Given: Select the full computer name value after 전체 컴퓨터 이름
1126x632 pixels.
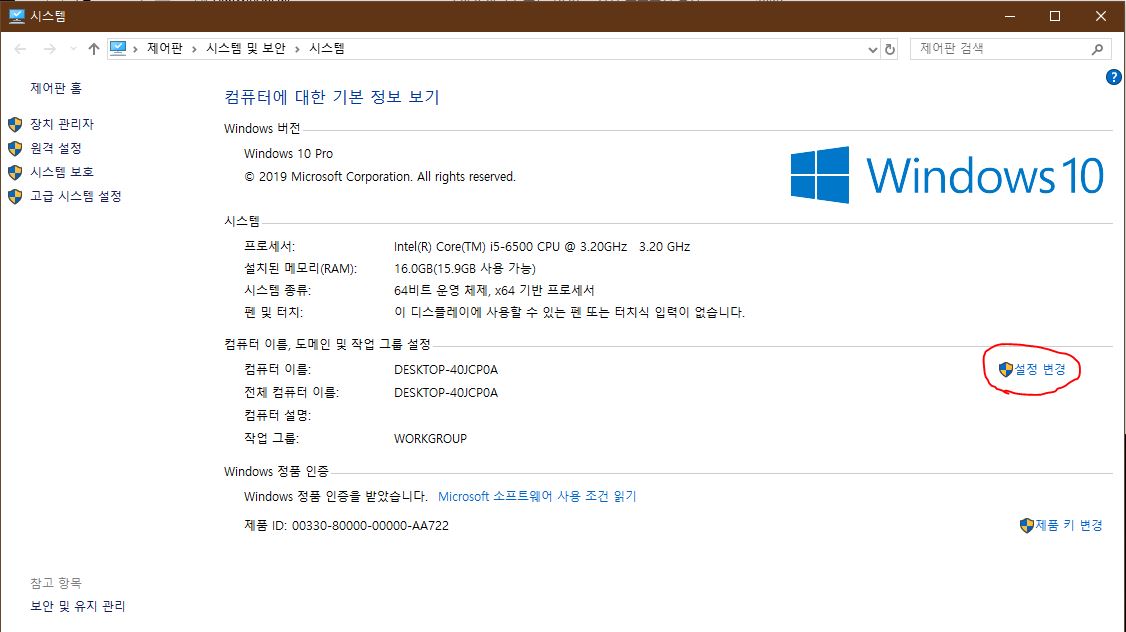Looking at the screenshot, I should pos(446,393).
